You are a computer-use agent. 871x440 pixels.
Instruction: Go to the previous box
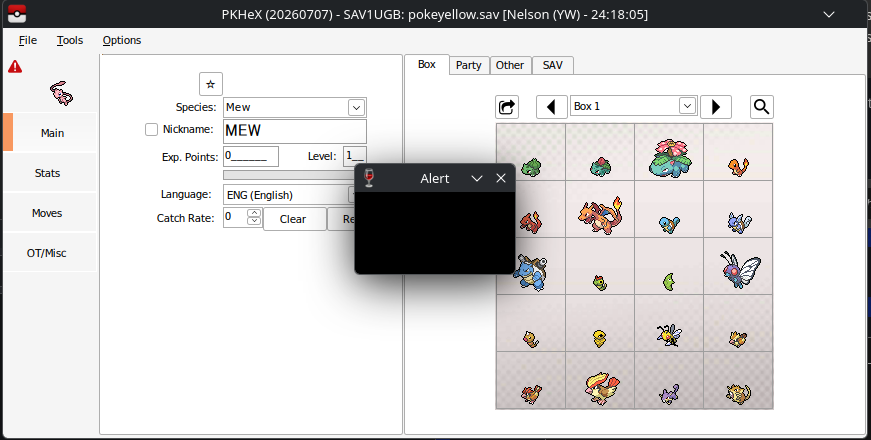pos(551,107)
